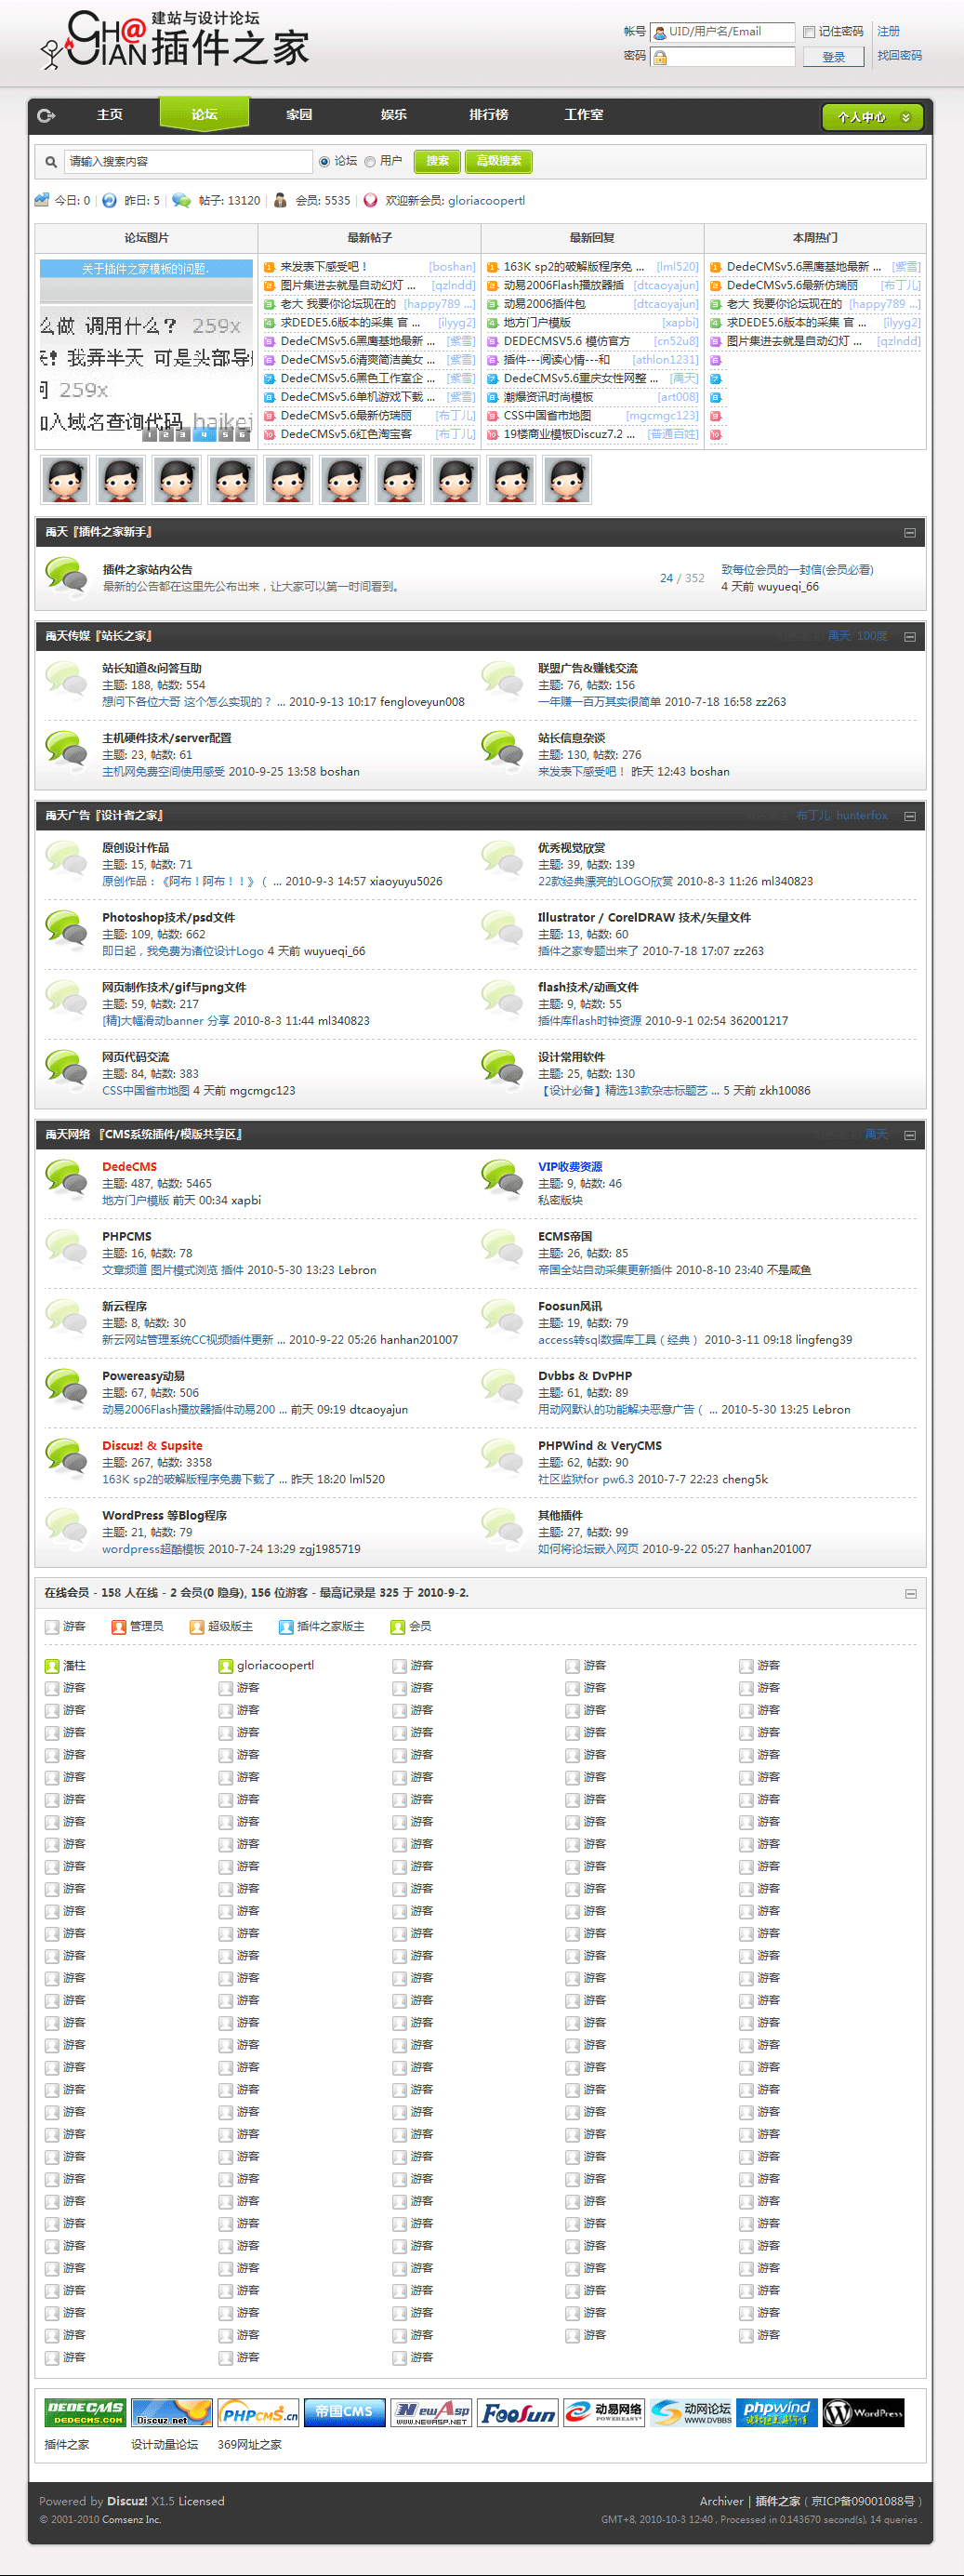Open the 家园 nav item

point(299,115)
